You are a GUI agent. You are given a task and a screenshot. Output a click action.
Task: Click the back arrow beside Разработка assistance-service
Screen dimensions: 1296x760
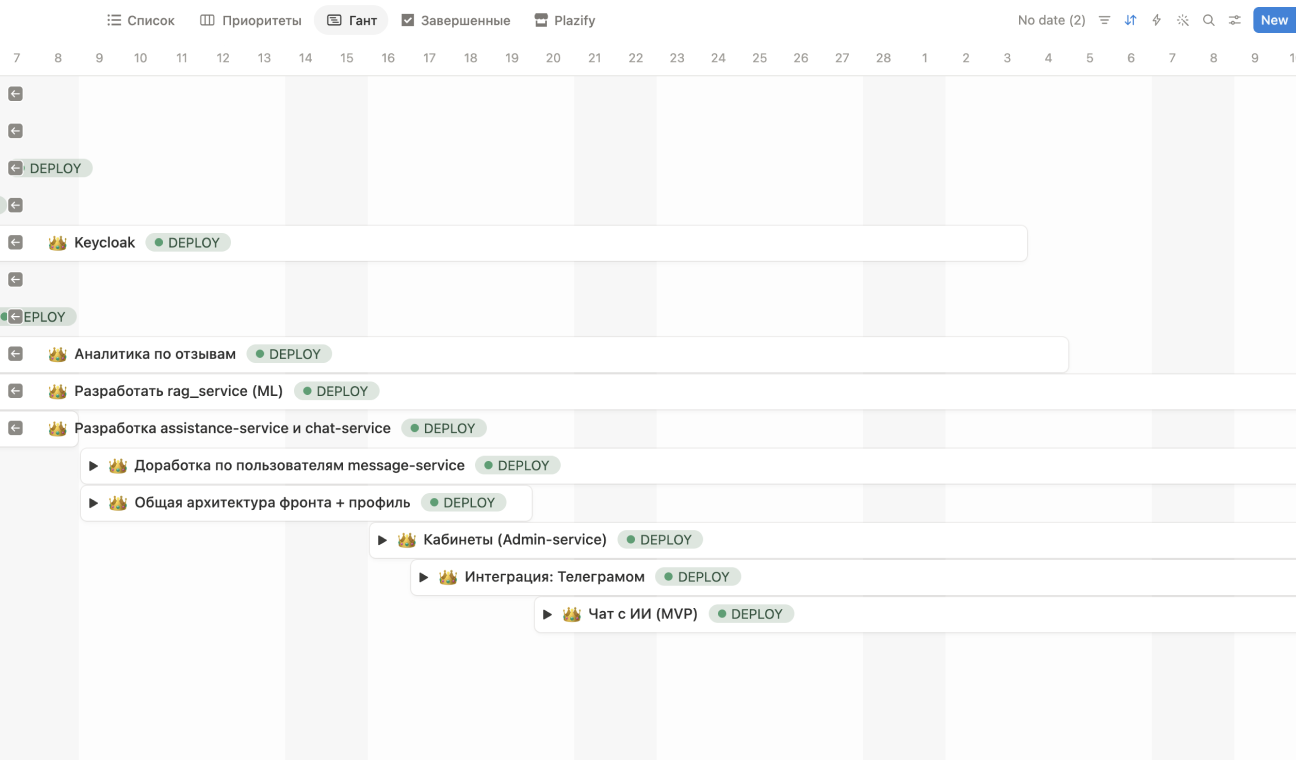coord(15,428)
